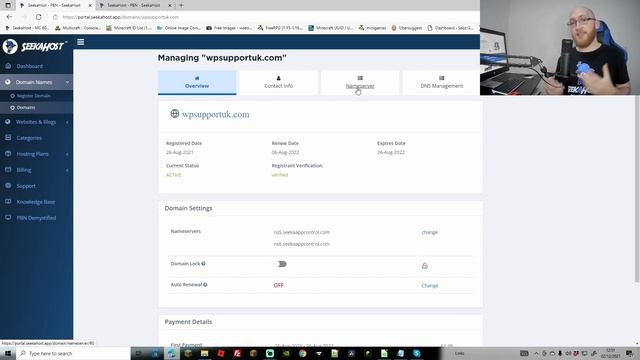
Task: Open the minigames bookmark
Action: pyautogui.click(x=372, y=28)
